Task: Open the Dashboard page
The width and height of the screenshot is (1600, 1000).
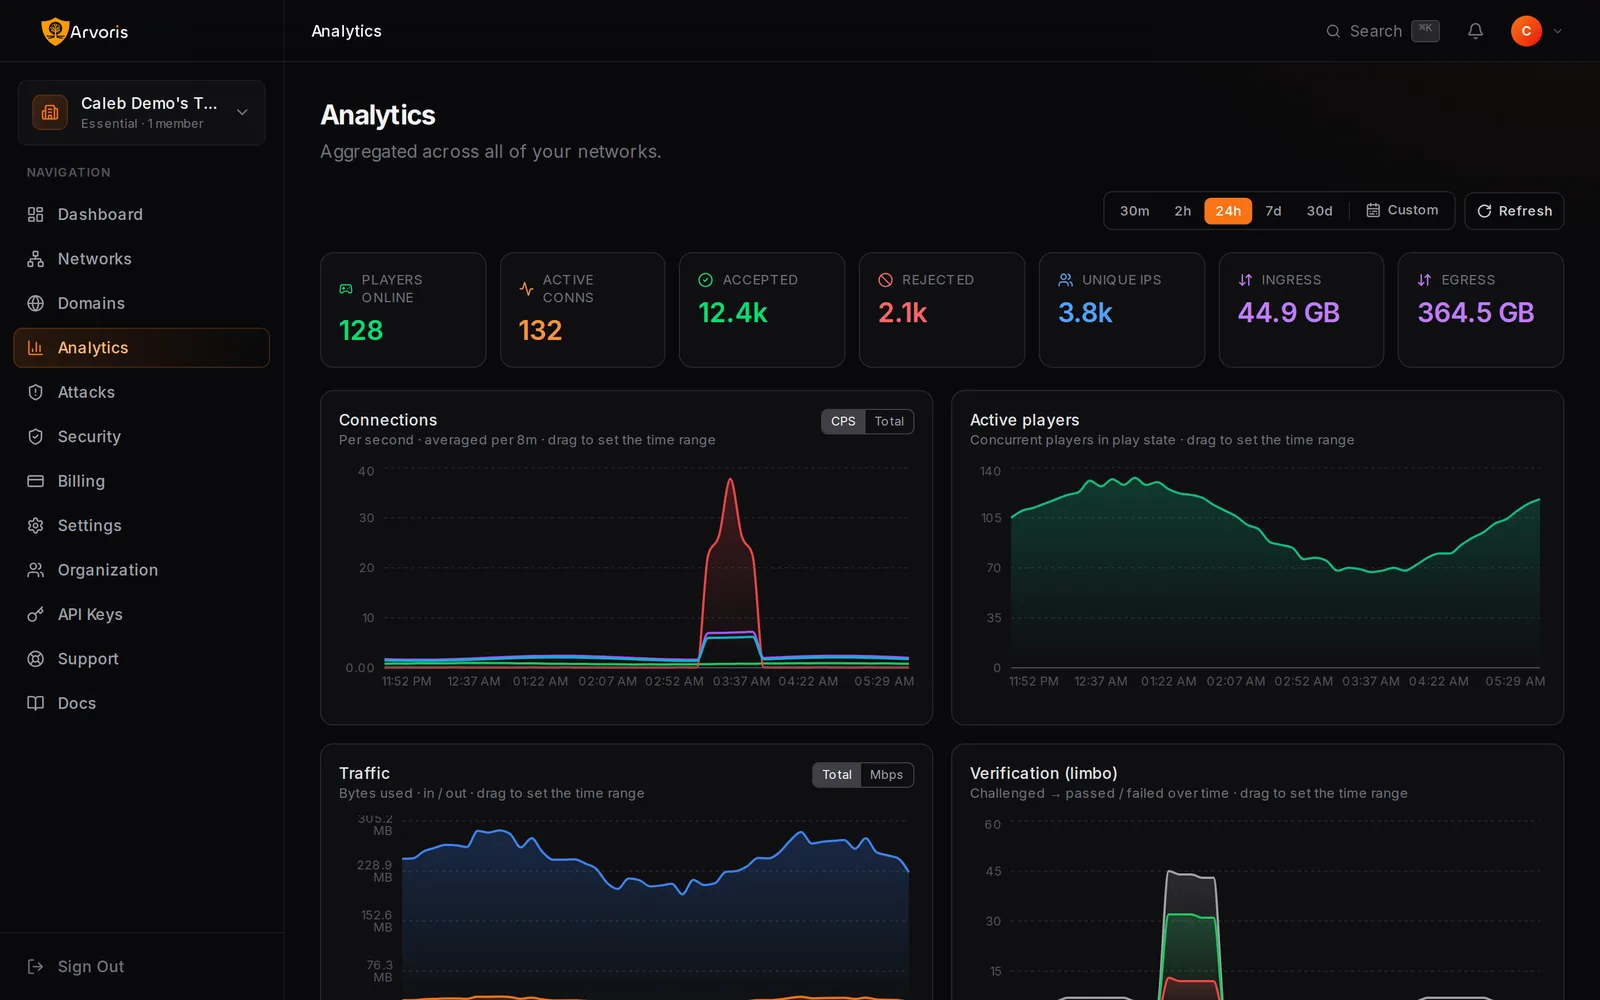Action: coord(141,214)
